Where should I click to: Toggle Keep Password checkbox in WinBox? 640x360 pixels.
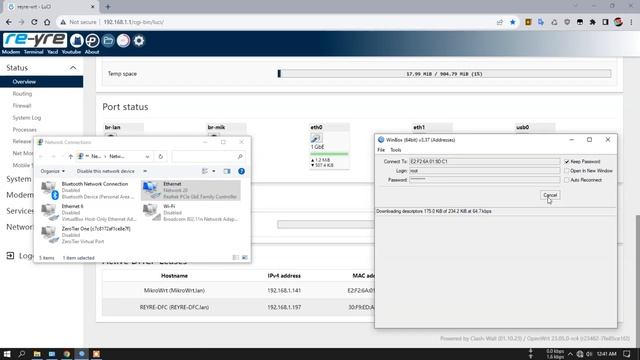pos(567,162)
